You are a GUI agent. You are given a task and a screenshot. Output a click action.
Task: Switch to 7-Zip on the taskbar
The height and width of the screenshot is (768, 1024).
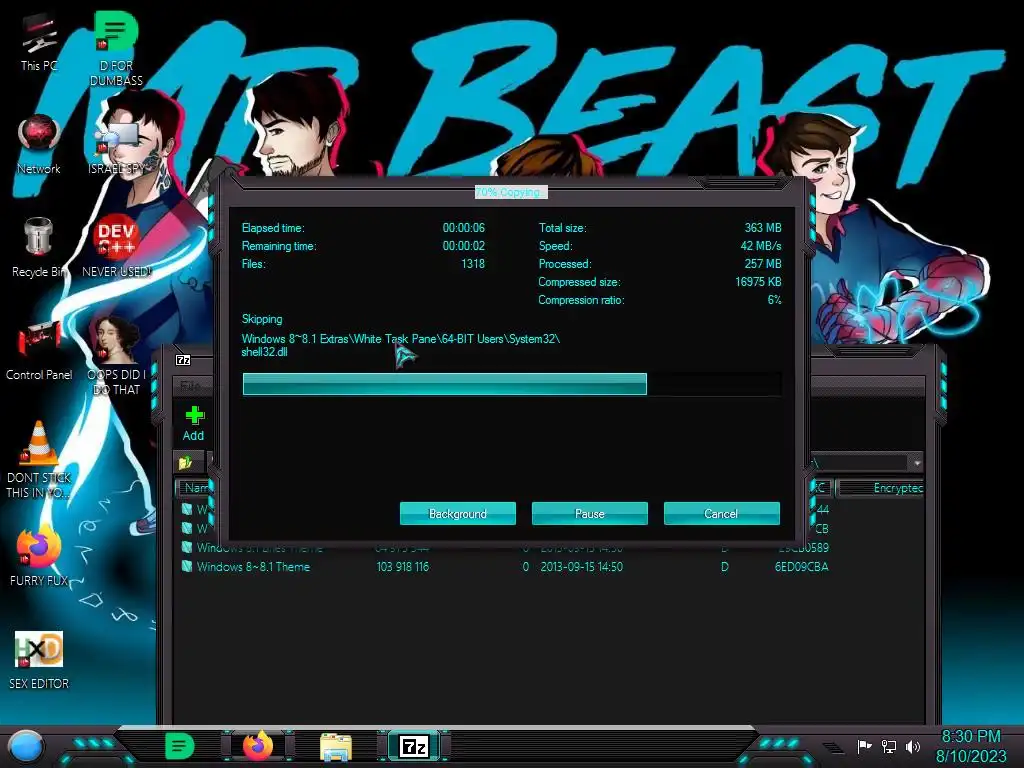[414, 746]
